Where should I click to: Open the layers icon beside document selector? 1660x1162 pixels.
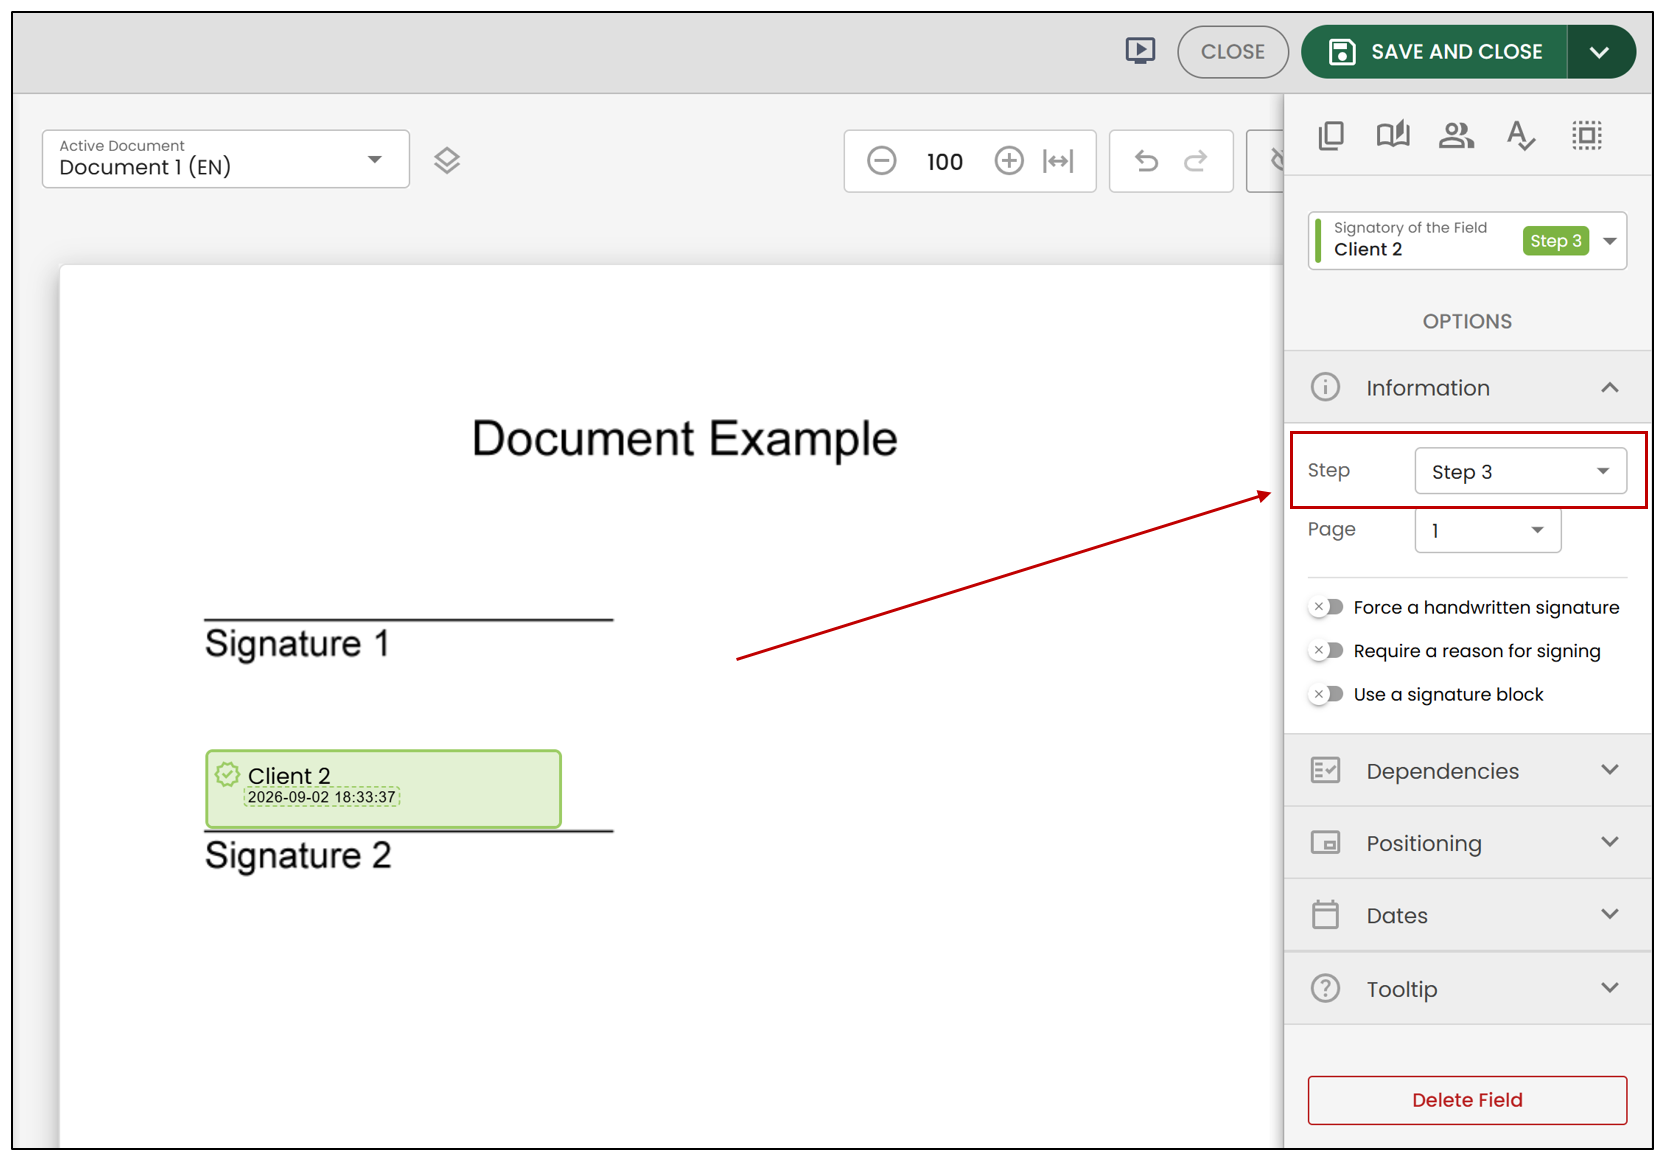coord(447,160)
